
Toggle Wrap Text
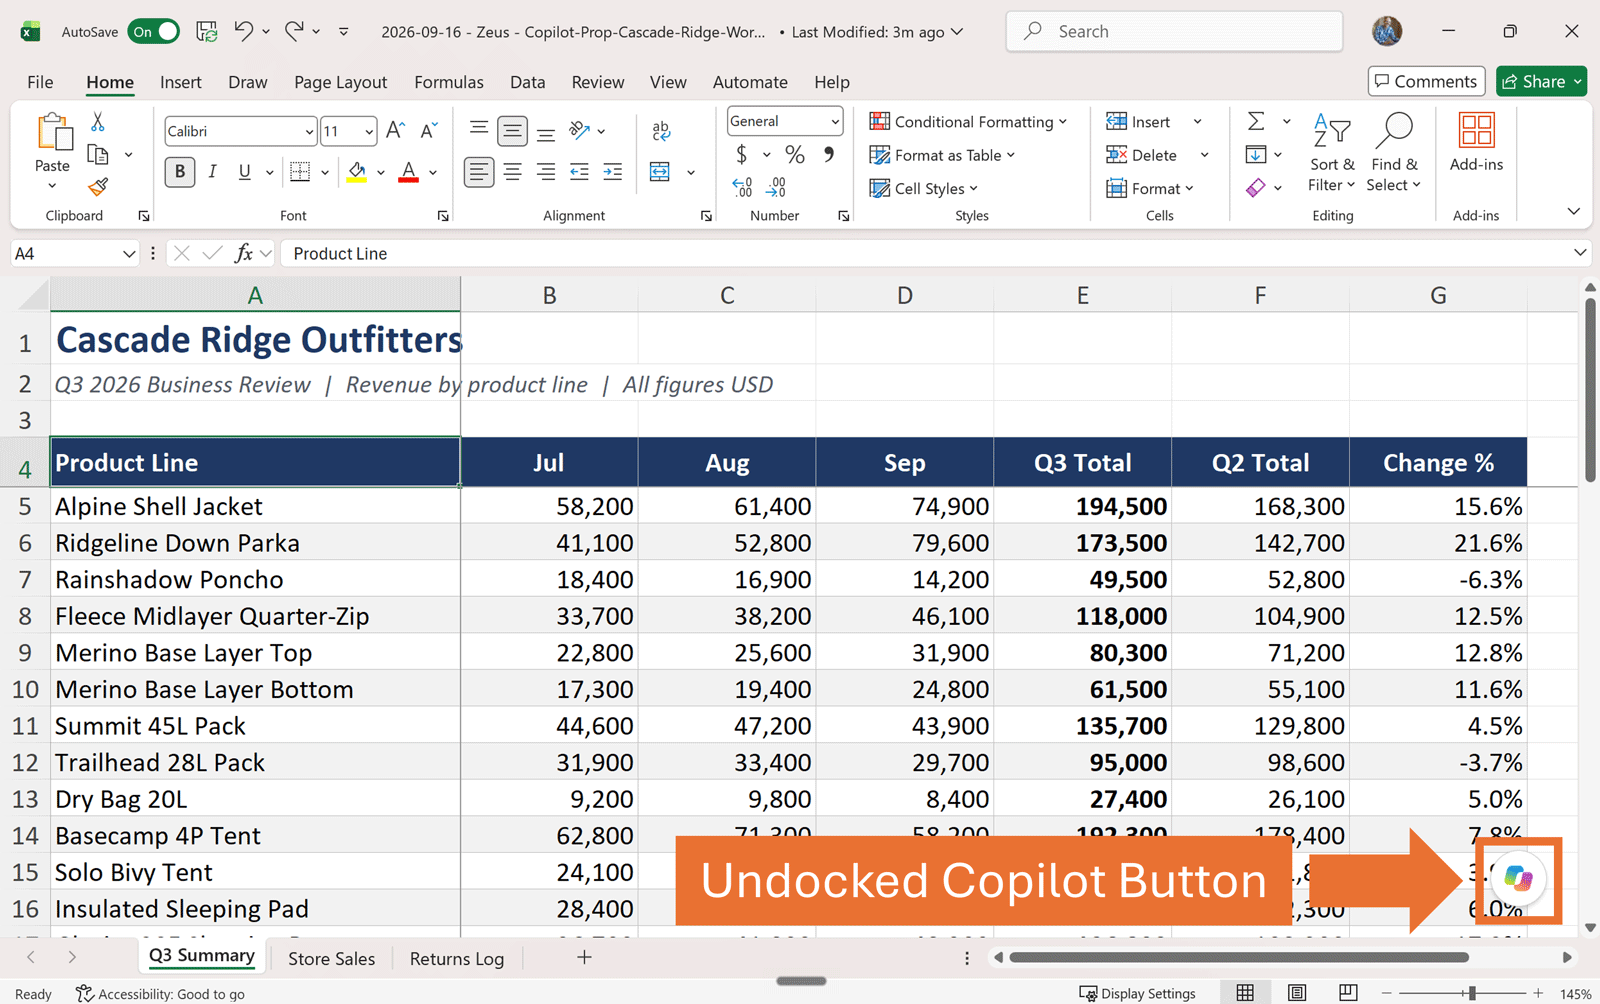click(661, 131)
